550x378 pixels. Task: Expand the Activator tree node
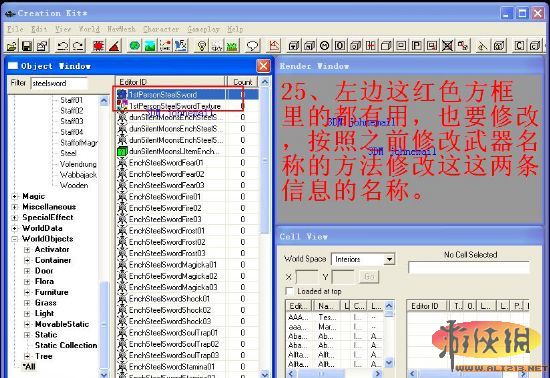(27, 250)
